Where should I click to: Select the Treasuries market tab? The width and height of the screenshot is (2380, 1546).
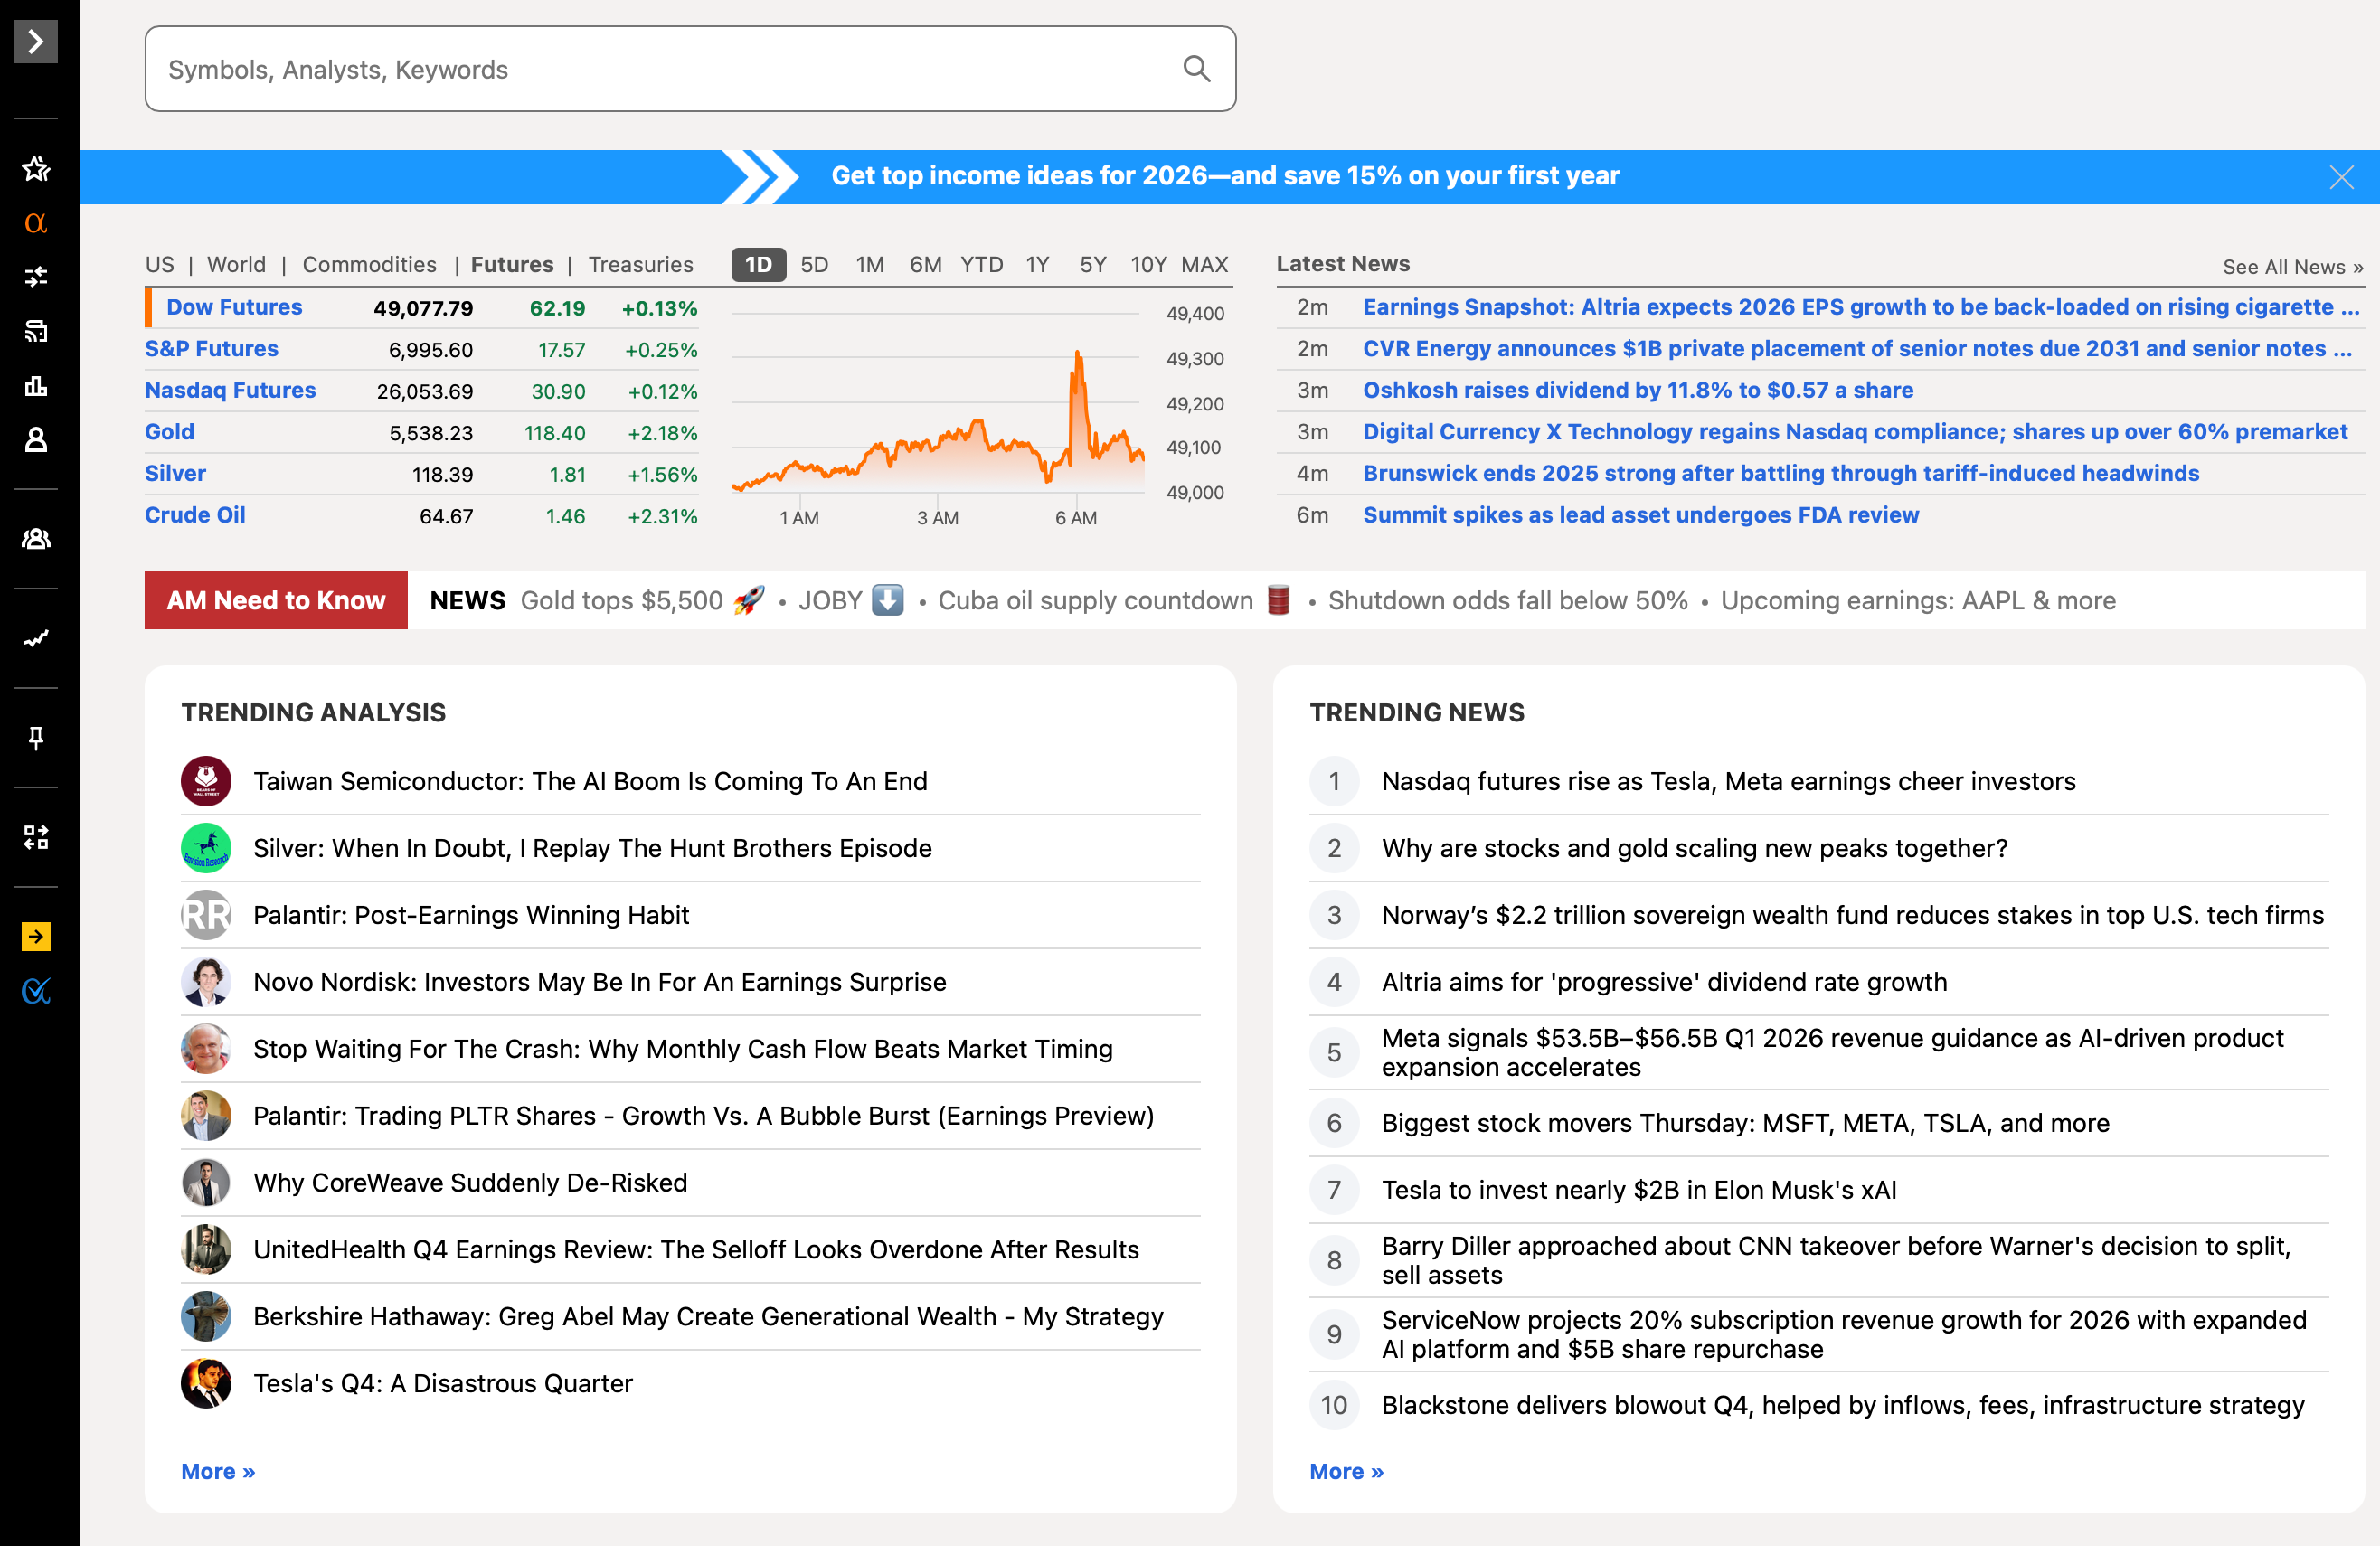click(x=640, y=264)
